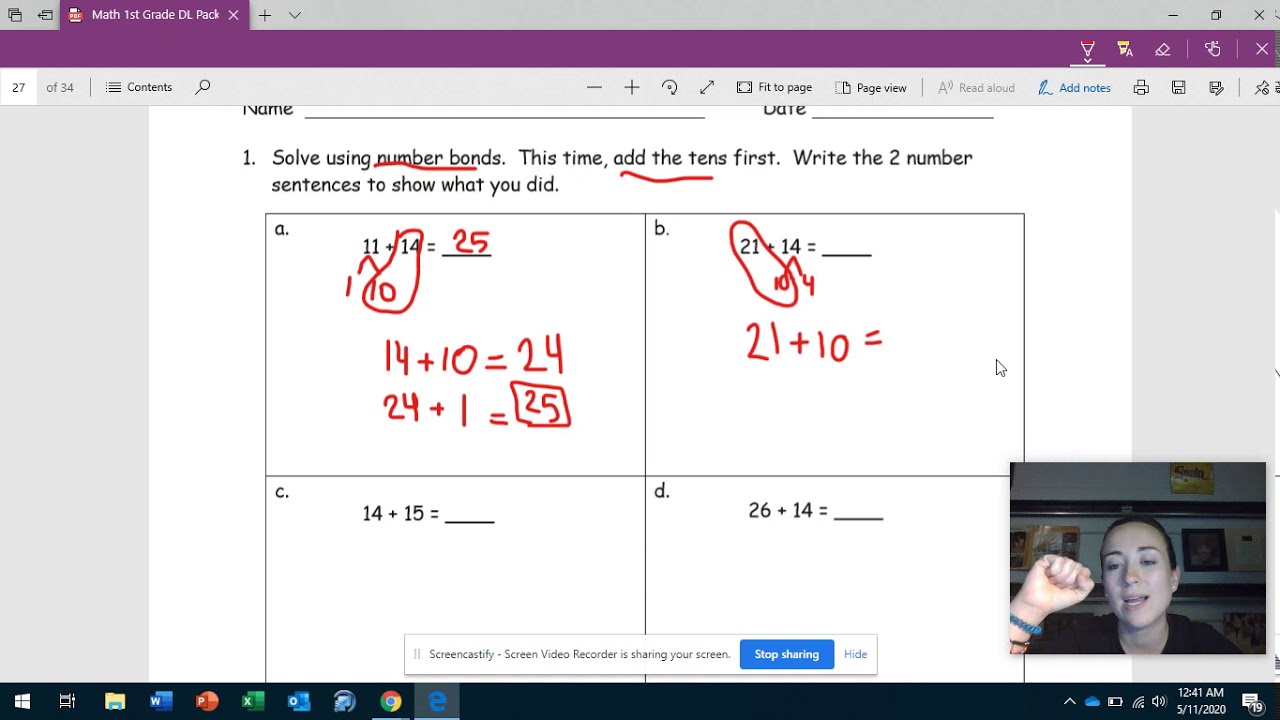Image resolution: width=1280 pixels, height=720 pixels.
Task: Open the OneDrive tray icon
Action: pos(1092,701)
